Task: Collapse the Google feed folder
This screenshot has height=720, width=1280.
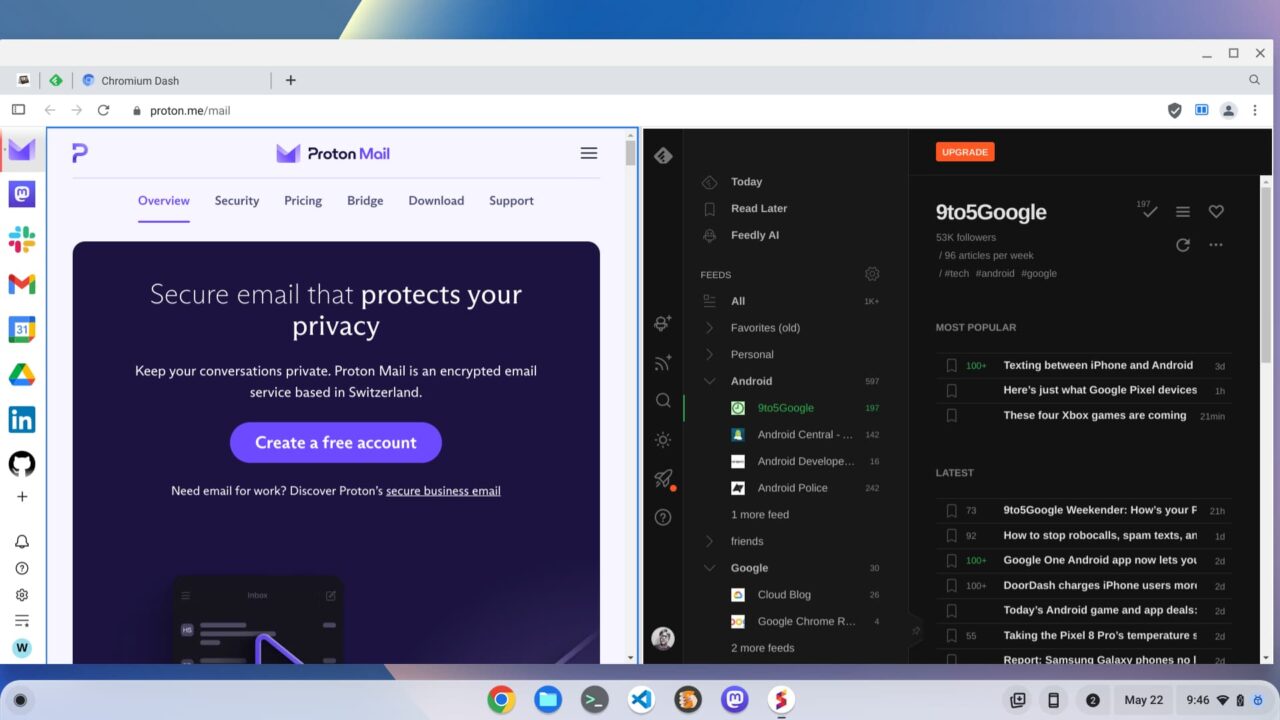Action: coord(709,568)
